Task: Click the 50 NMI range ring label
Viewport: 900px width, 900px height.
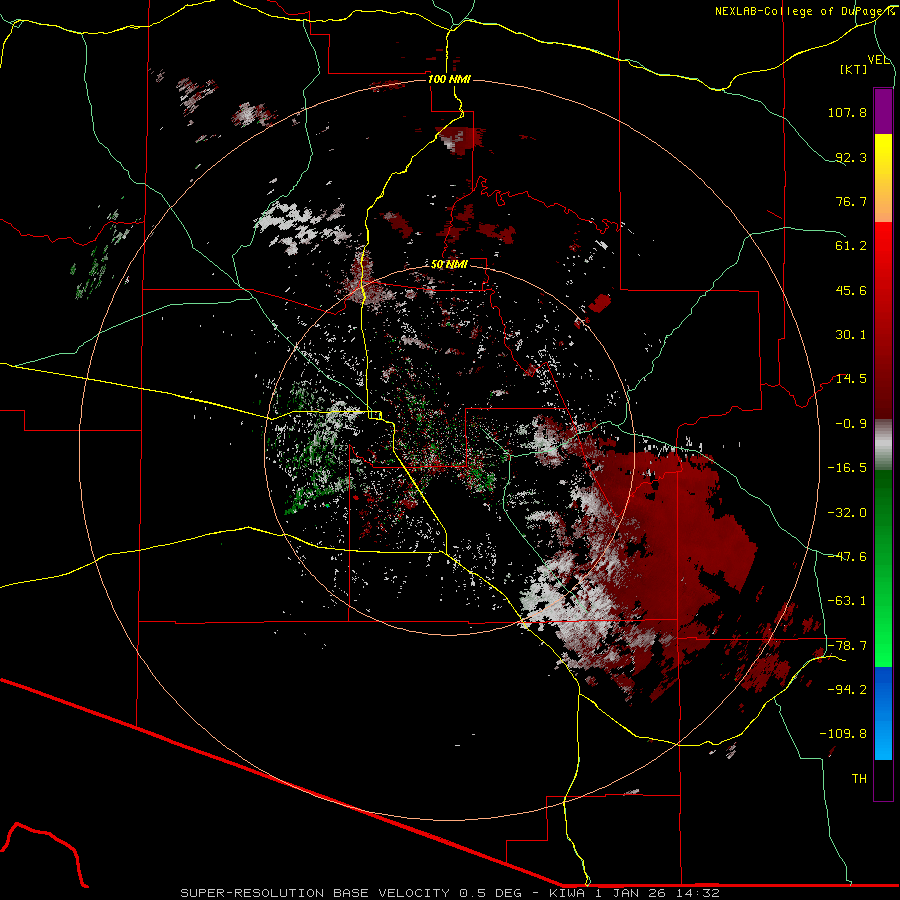Action: (449, 265)
